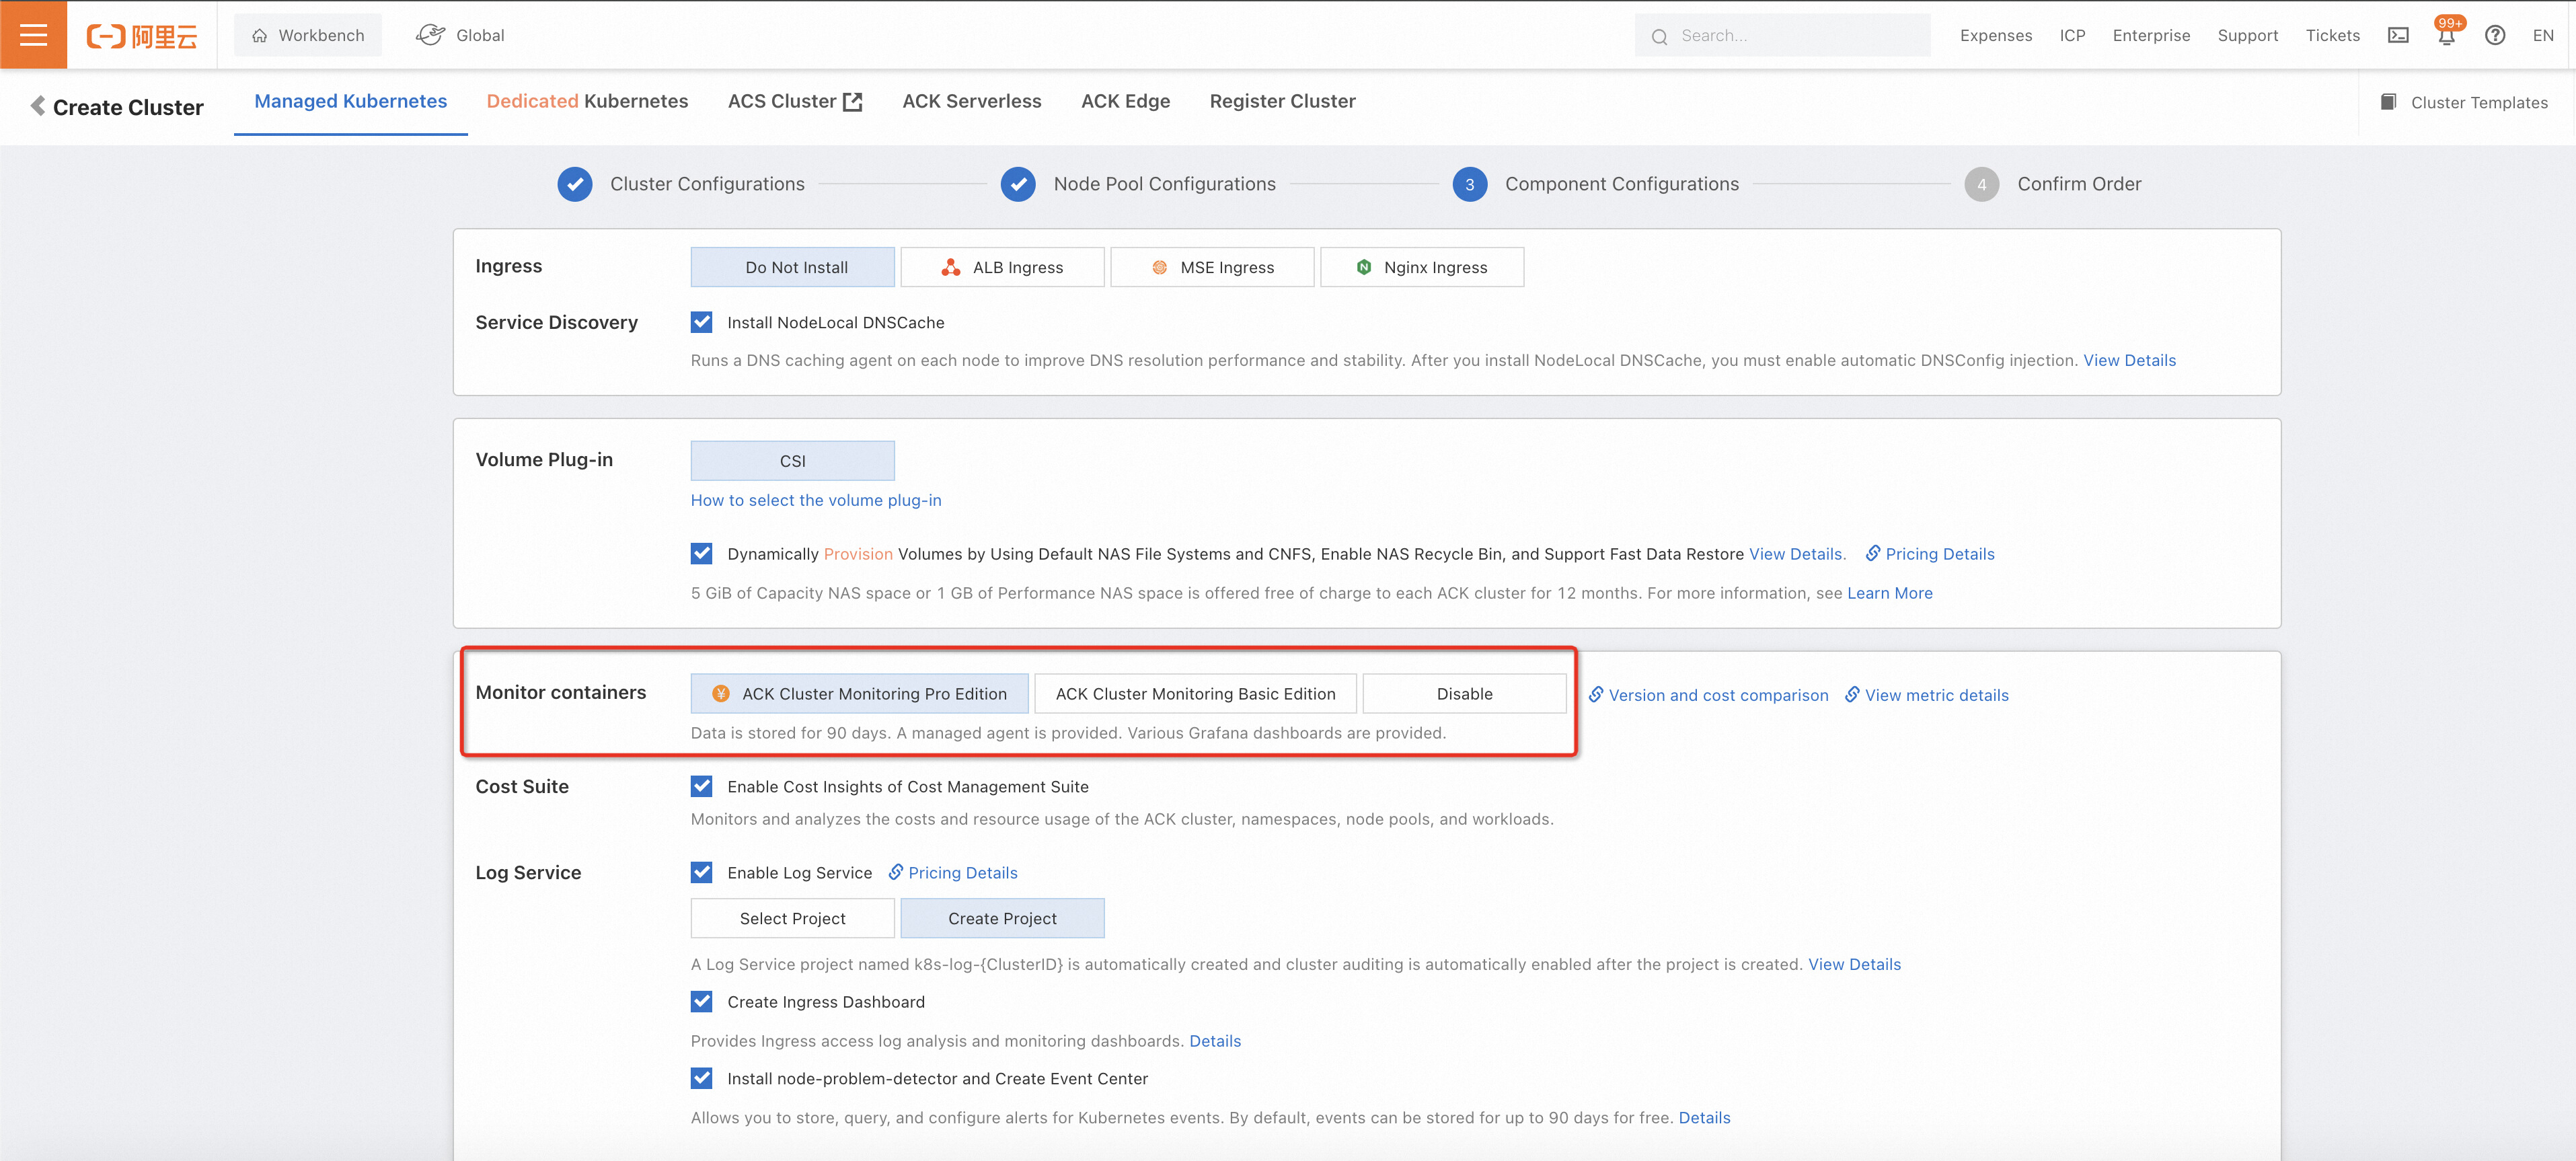Switch to Dedicated Kubernetes tab
This screenshot has height=1161, width=2576.
[x=587, y=101]
